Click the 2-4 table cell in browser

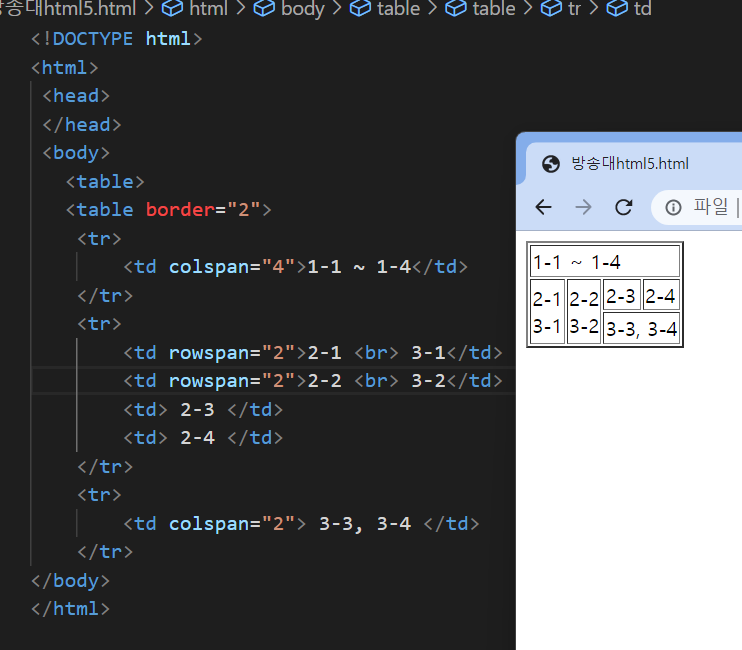[661, 295]
